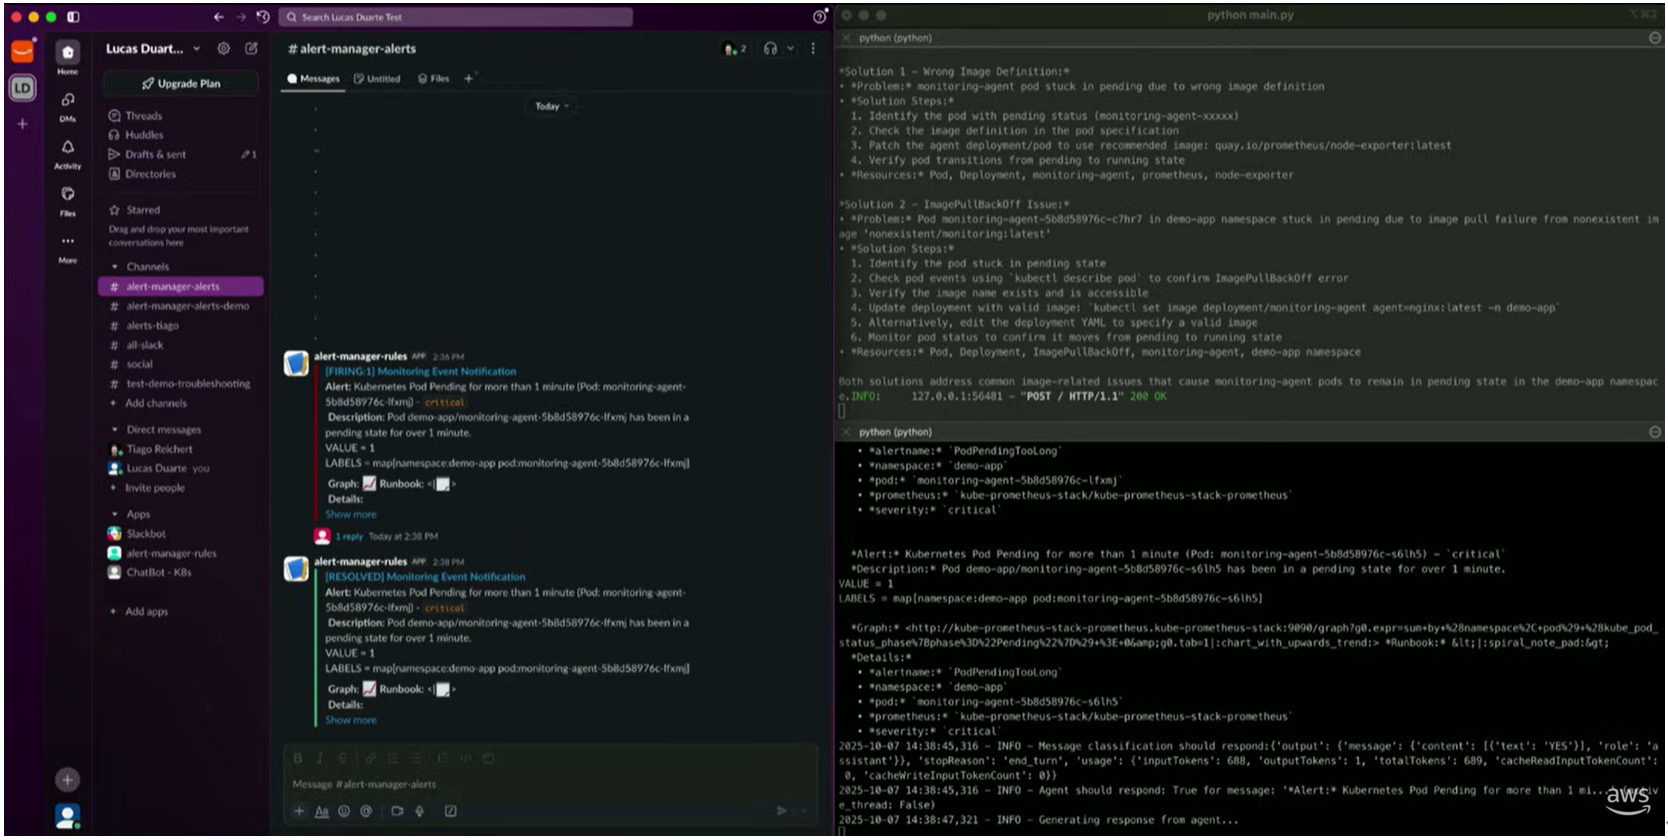
Task: Toggle the Slack sidebar panel icon
Action: click(x=73, y=17)
